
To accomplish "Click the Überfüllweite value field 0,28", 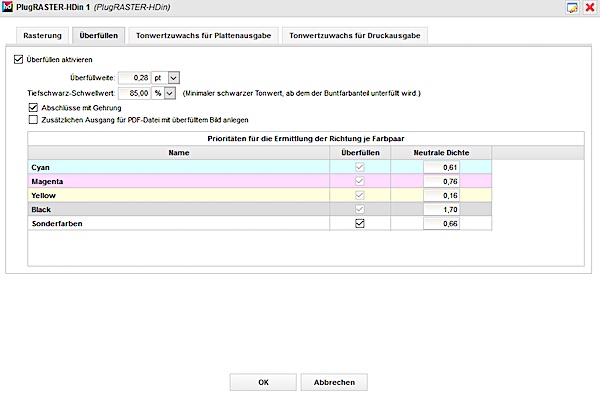I will 135,78.
